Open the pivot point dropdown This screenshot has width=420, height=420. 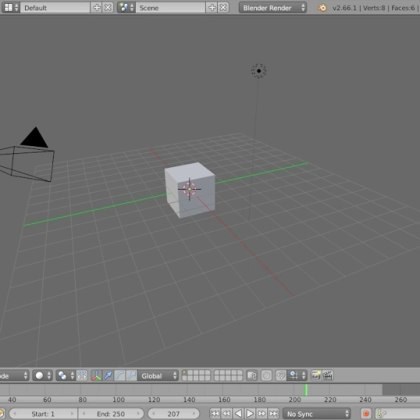tap(65, 376)
